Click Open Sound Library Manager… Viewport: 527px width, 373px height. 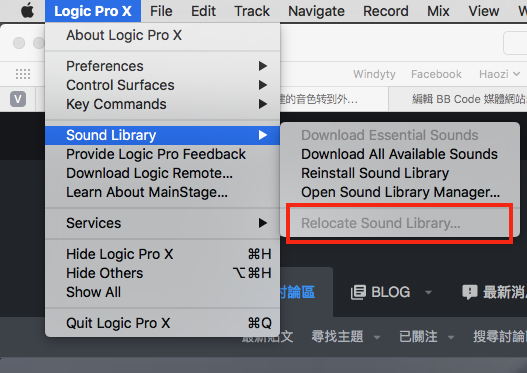pos(400,192)
